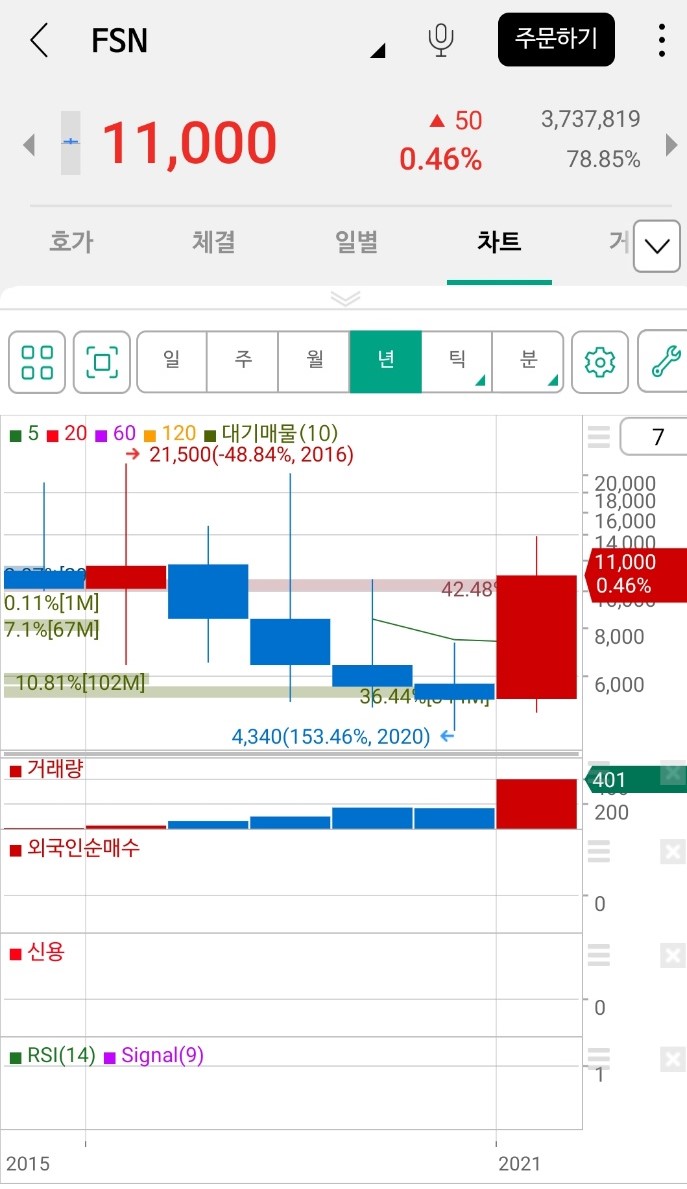The height and width of the screenshot is (1189, 687).
Task: Tap the 60-period moving average legend
Action: pos(115,434)
